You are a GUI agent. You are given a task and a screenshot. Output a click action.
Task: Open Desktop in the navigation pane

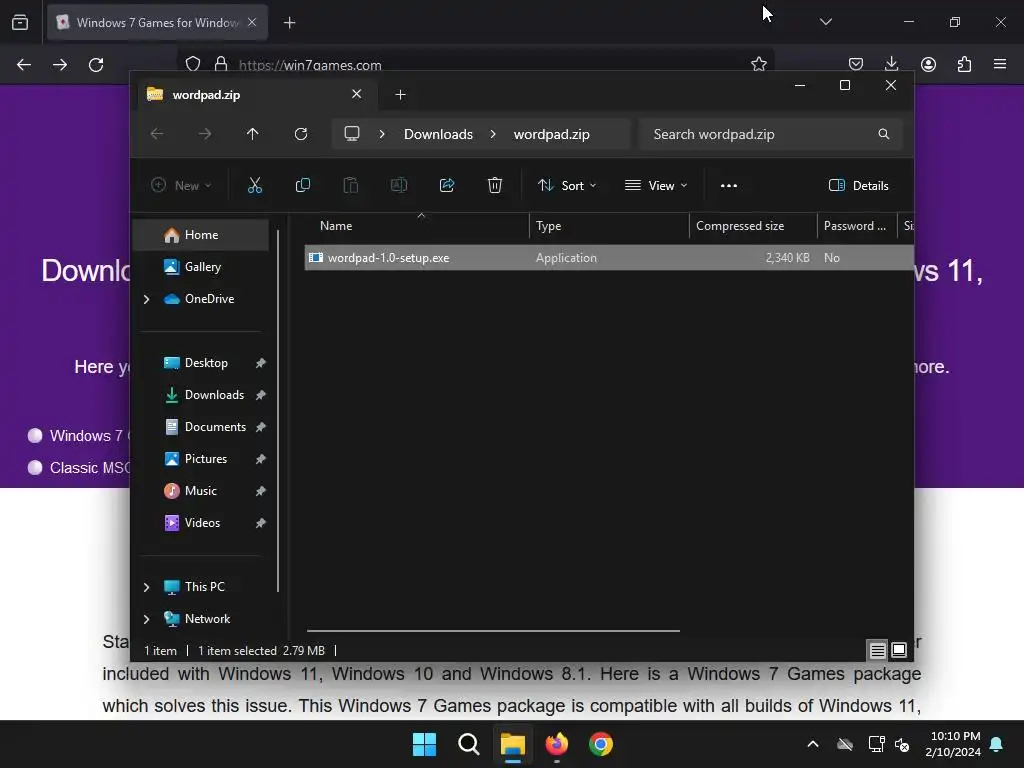pos(206,363)
